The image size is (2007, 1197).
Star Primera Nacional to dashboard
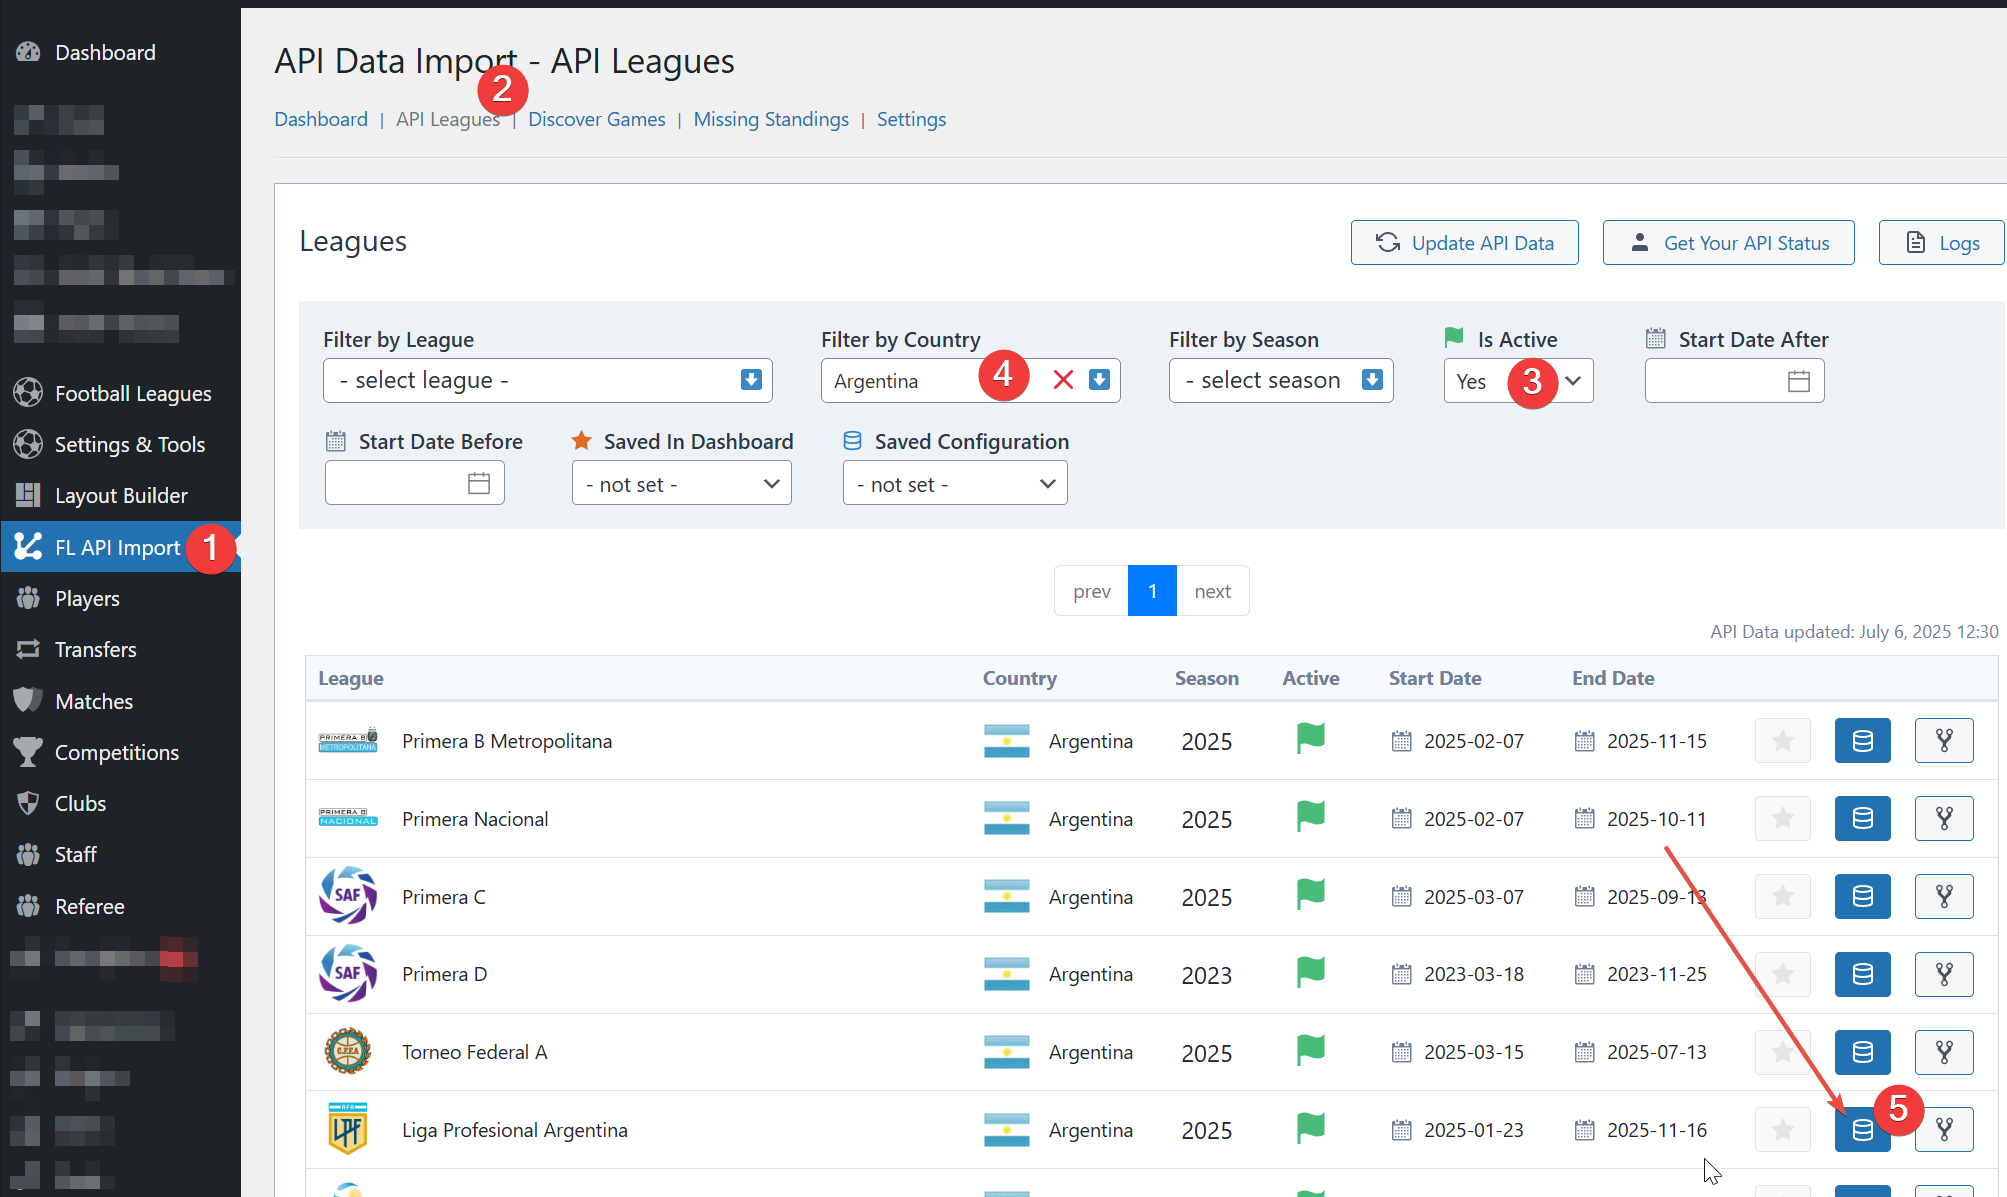point(1782,818)
